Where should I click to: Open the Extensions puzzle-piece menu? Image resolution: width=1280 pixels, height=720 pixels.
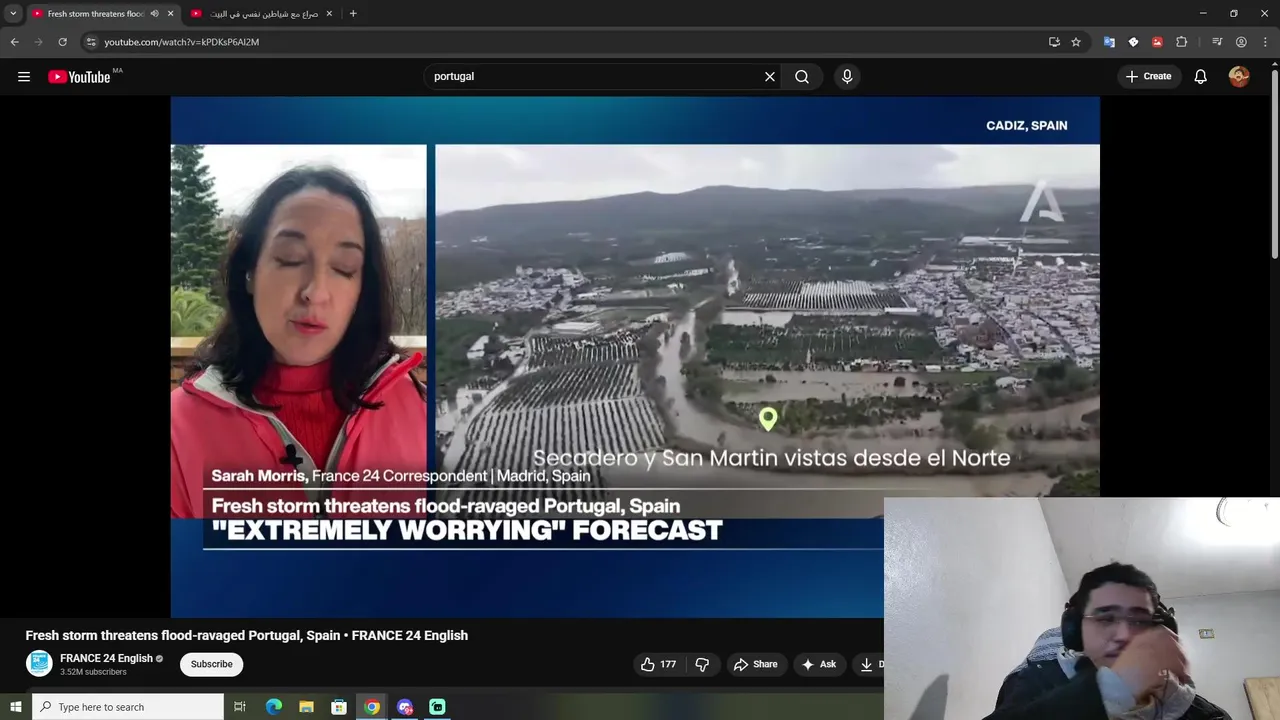click(1181, 42)
